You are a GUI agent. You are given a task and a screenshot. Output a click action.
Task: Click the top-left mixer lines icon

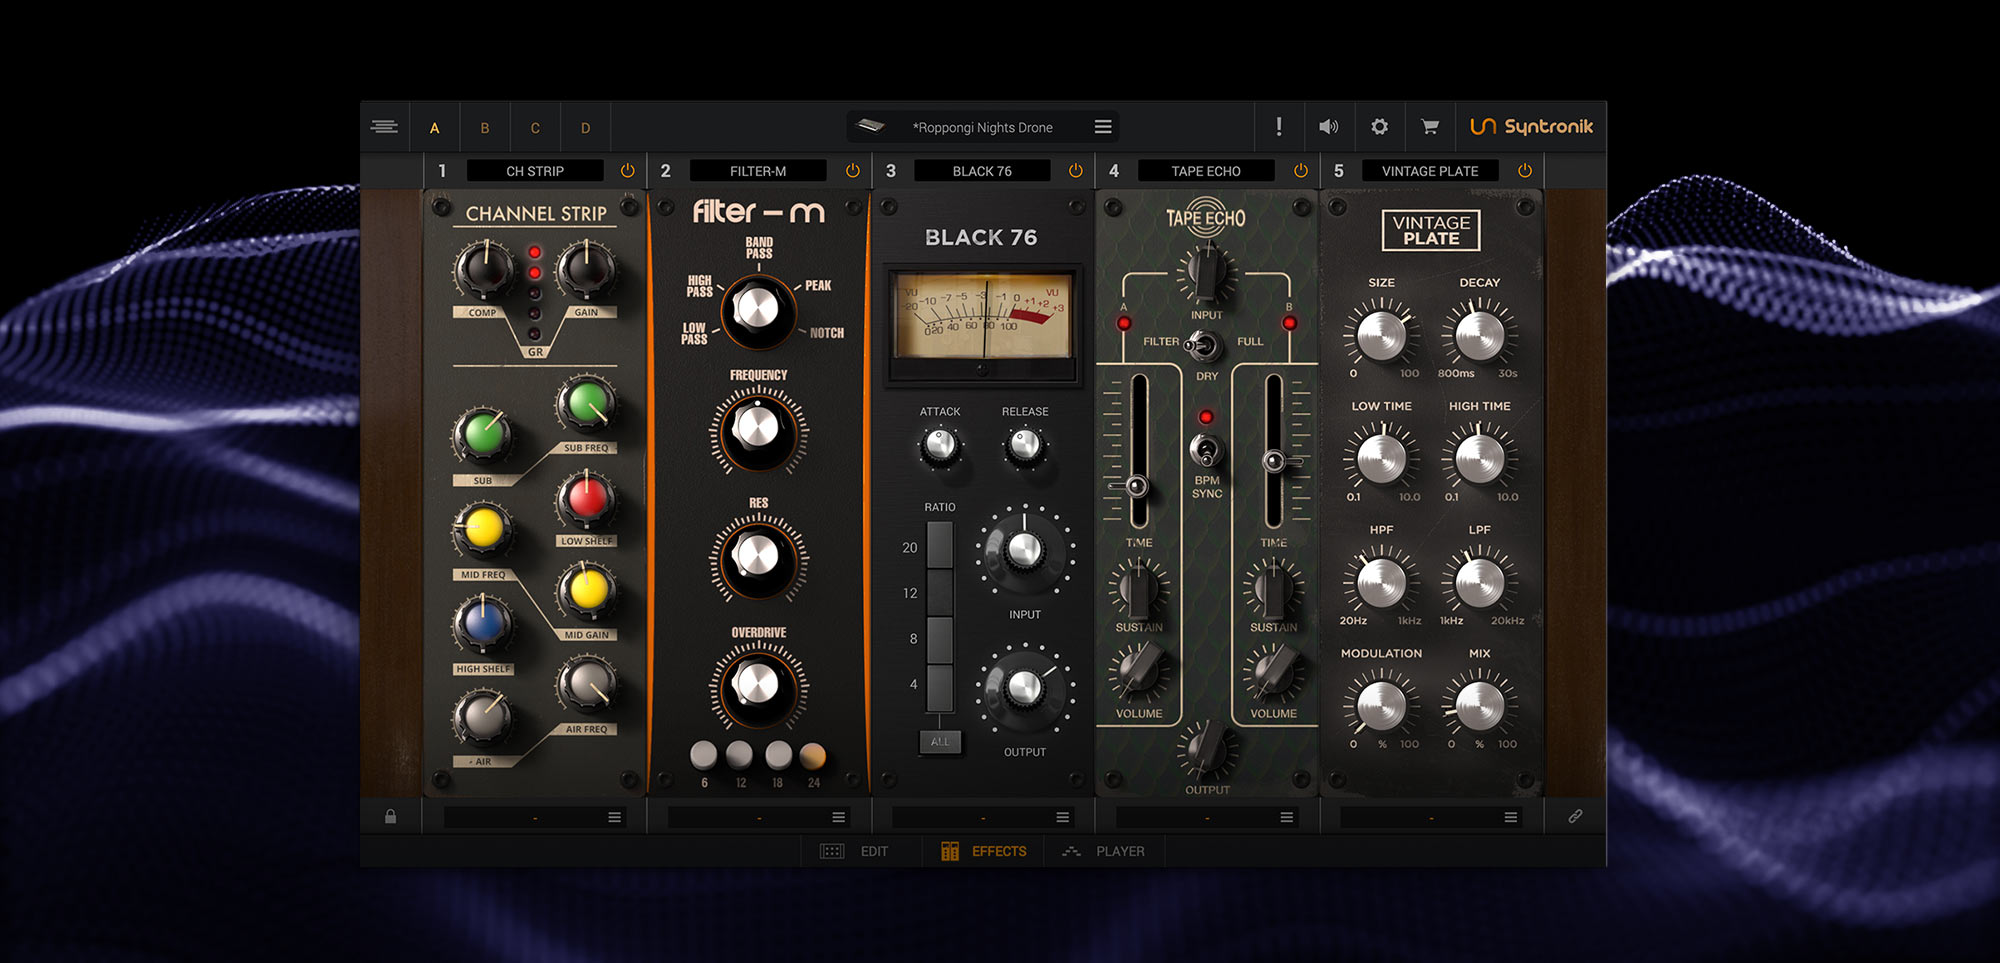click(384, 127)
